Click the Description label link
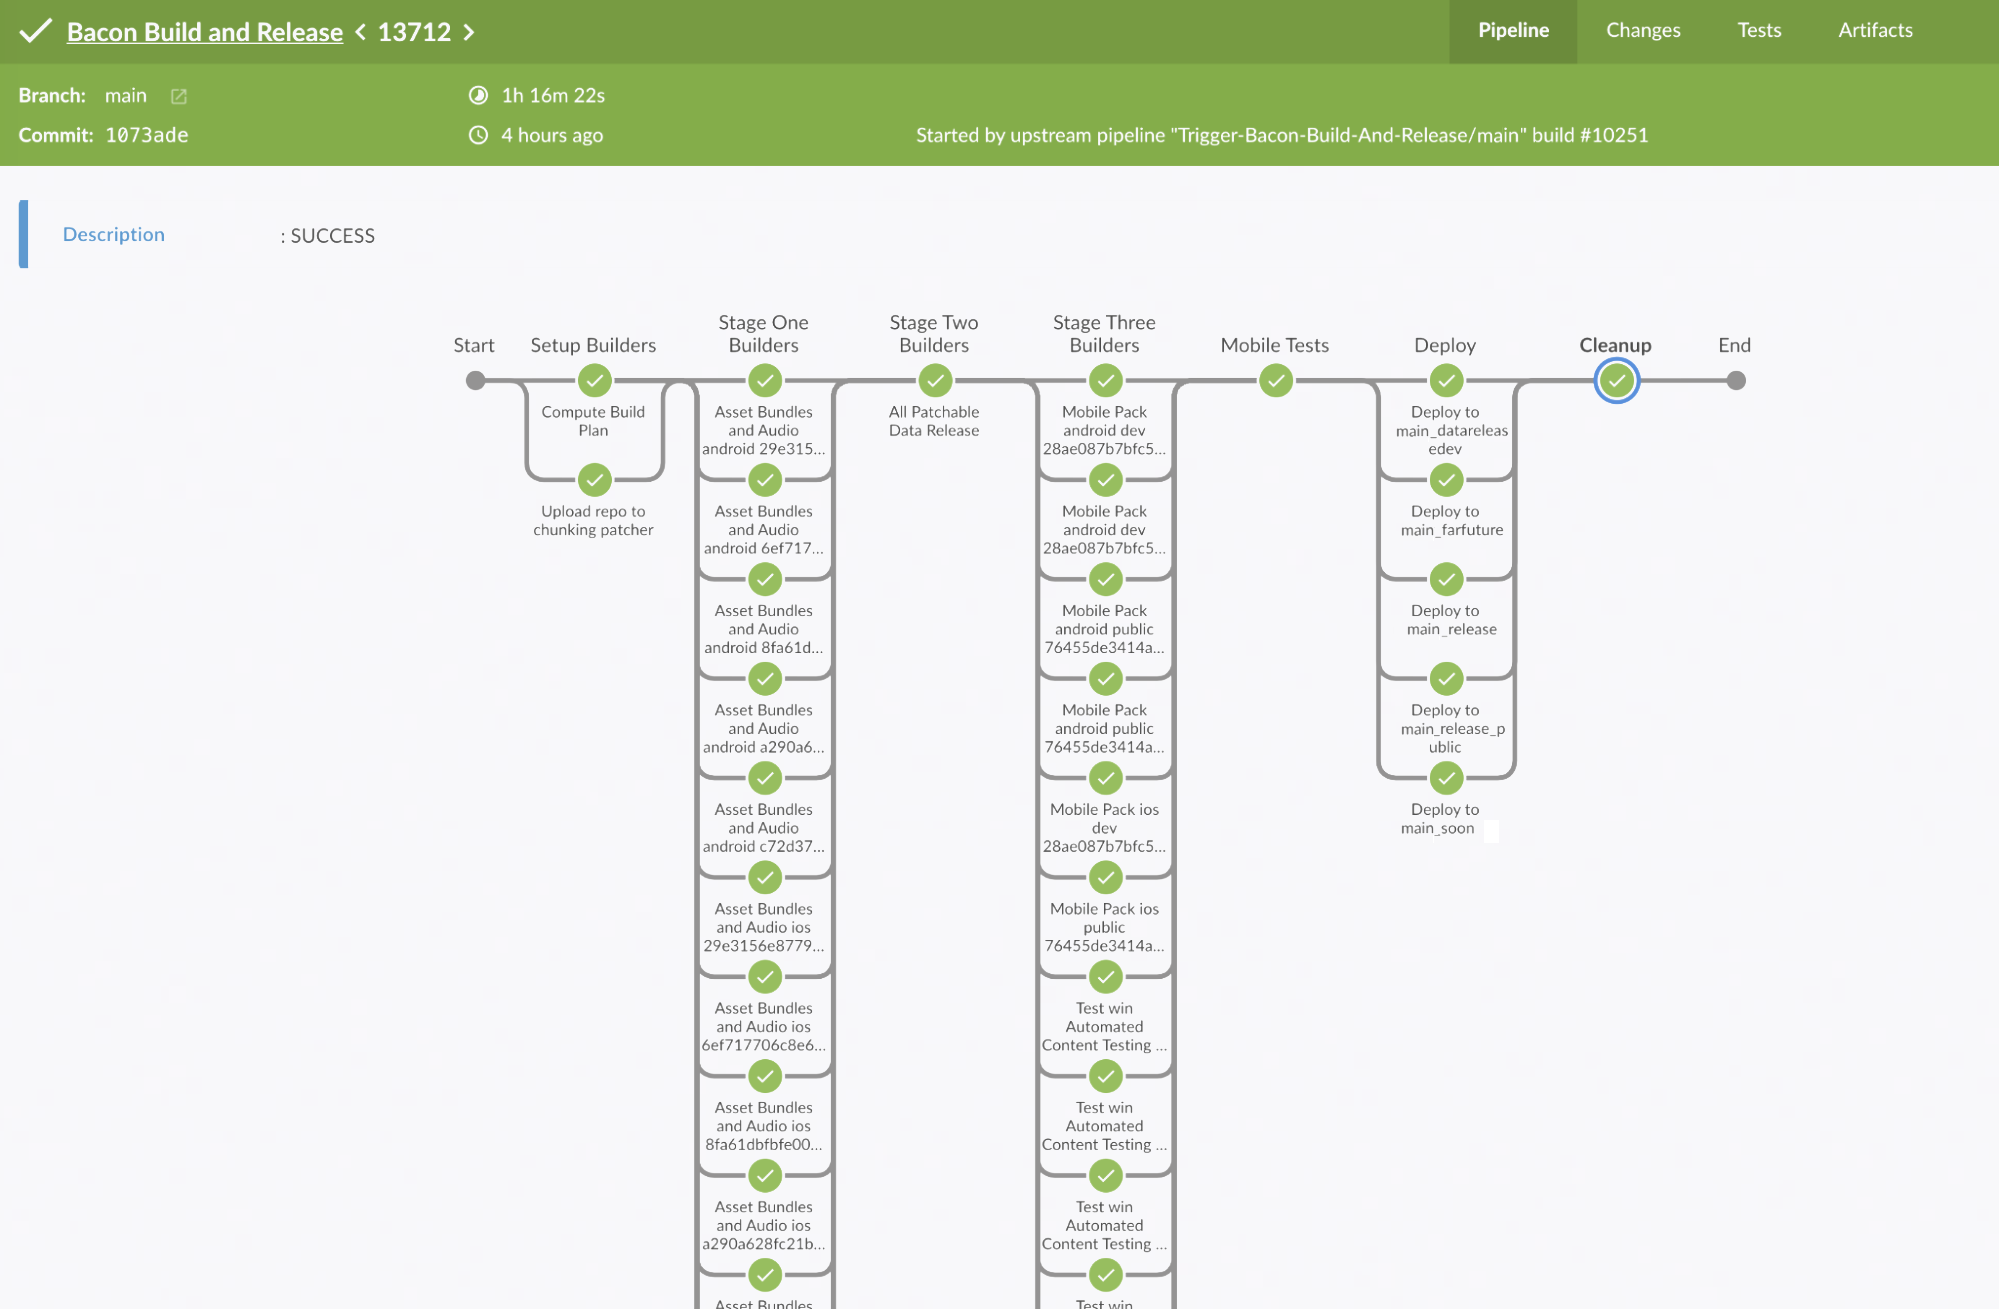Viewport: 1999px width, 1309px height. tap(114, 234)
